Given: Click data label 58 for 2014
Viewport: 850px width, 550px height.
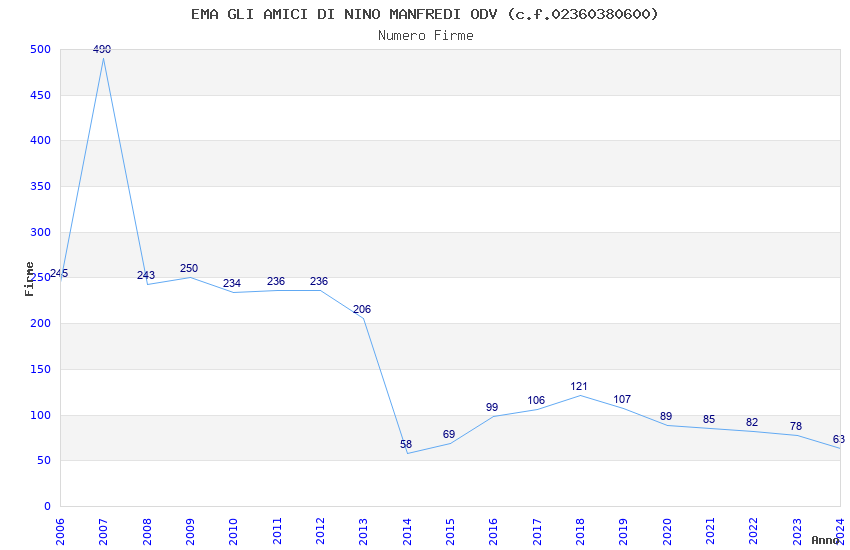Looking at the screenshot, I should (x=406, y=444).
